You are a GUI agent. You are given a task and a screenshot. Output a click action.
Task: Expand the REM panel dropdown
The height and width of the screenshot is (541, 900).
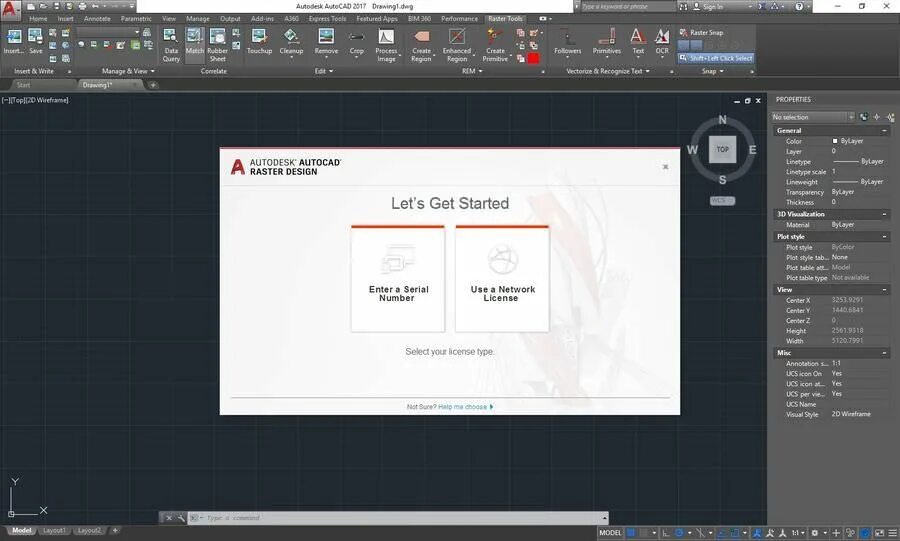pos(472,71)
